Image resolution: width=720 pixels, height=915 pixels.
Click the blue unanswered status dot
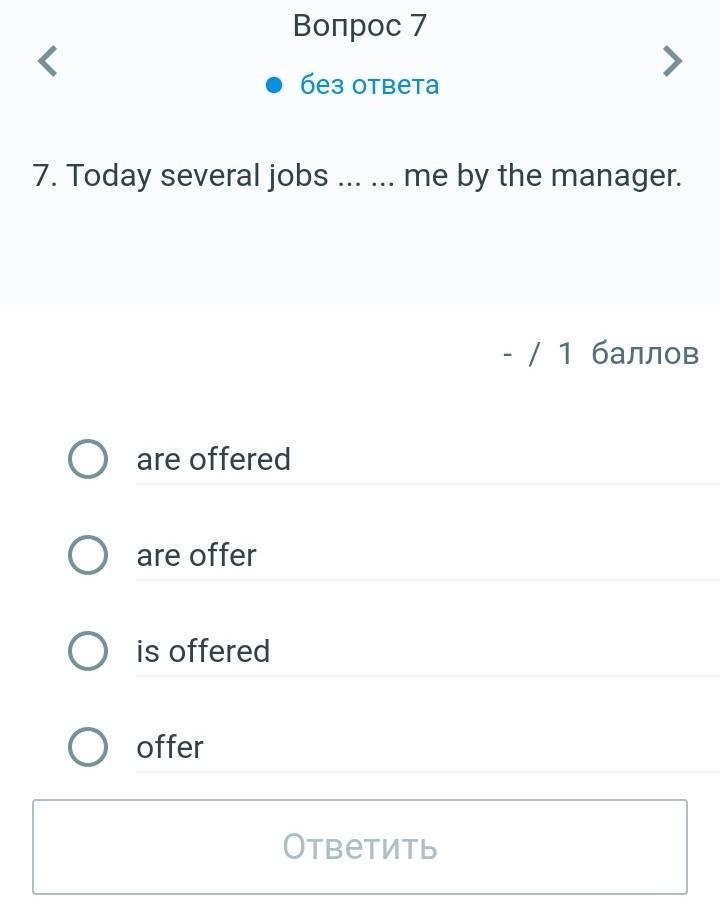(x=275, y=85)
